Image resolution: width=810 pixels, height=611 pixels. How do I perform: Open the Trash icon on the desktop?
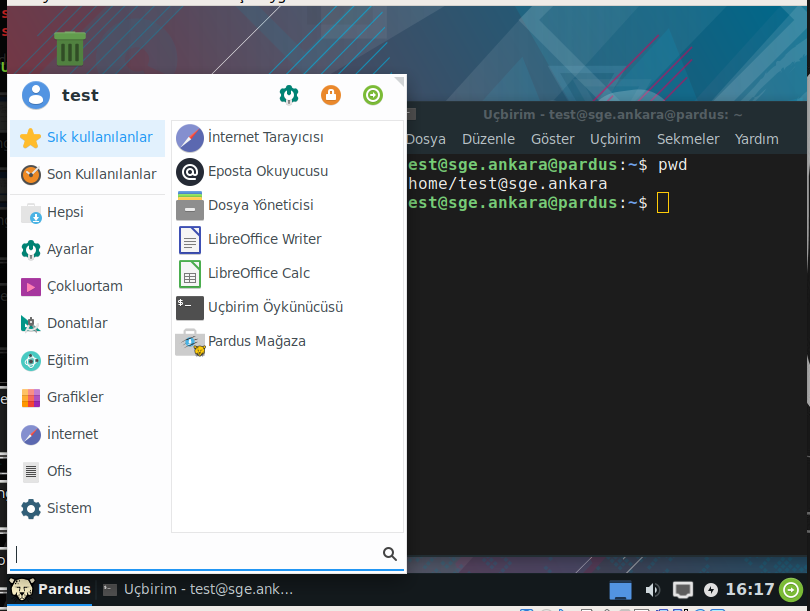(x=70, y=48)
